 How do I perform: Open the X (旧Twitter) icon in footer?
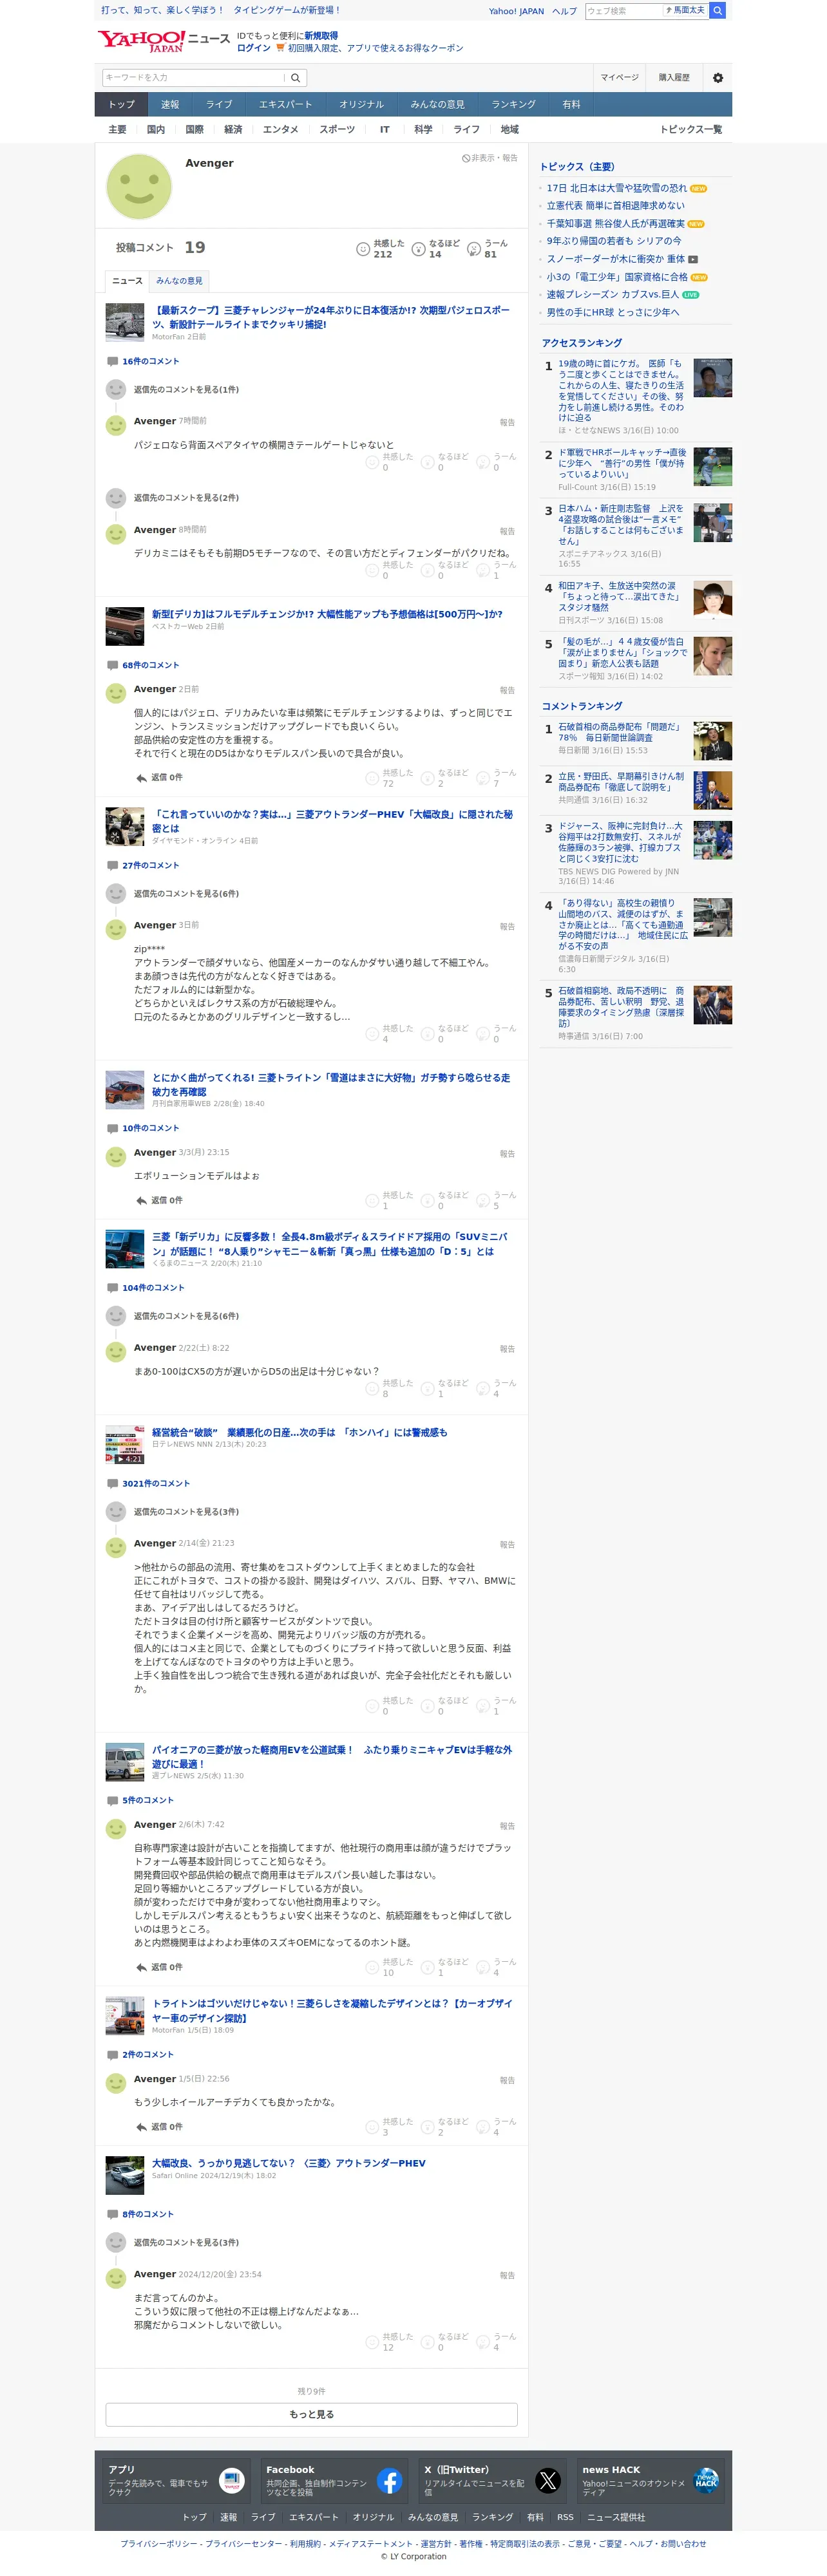tap(548, 2481)
